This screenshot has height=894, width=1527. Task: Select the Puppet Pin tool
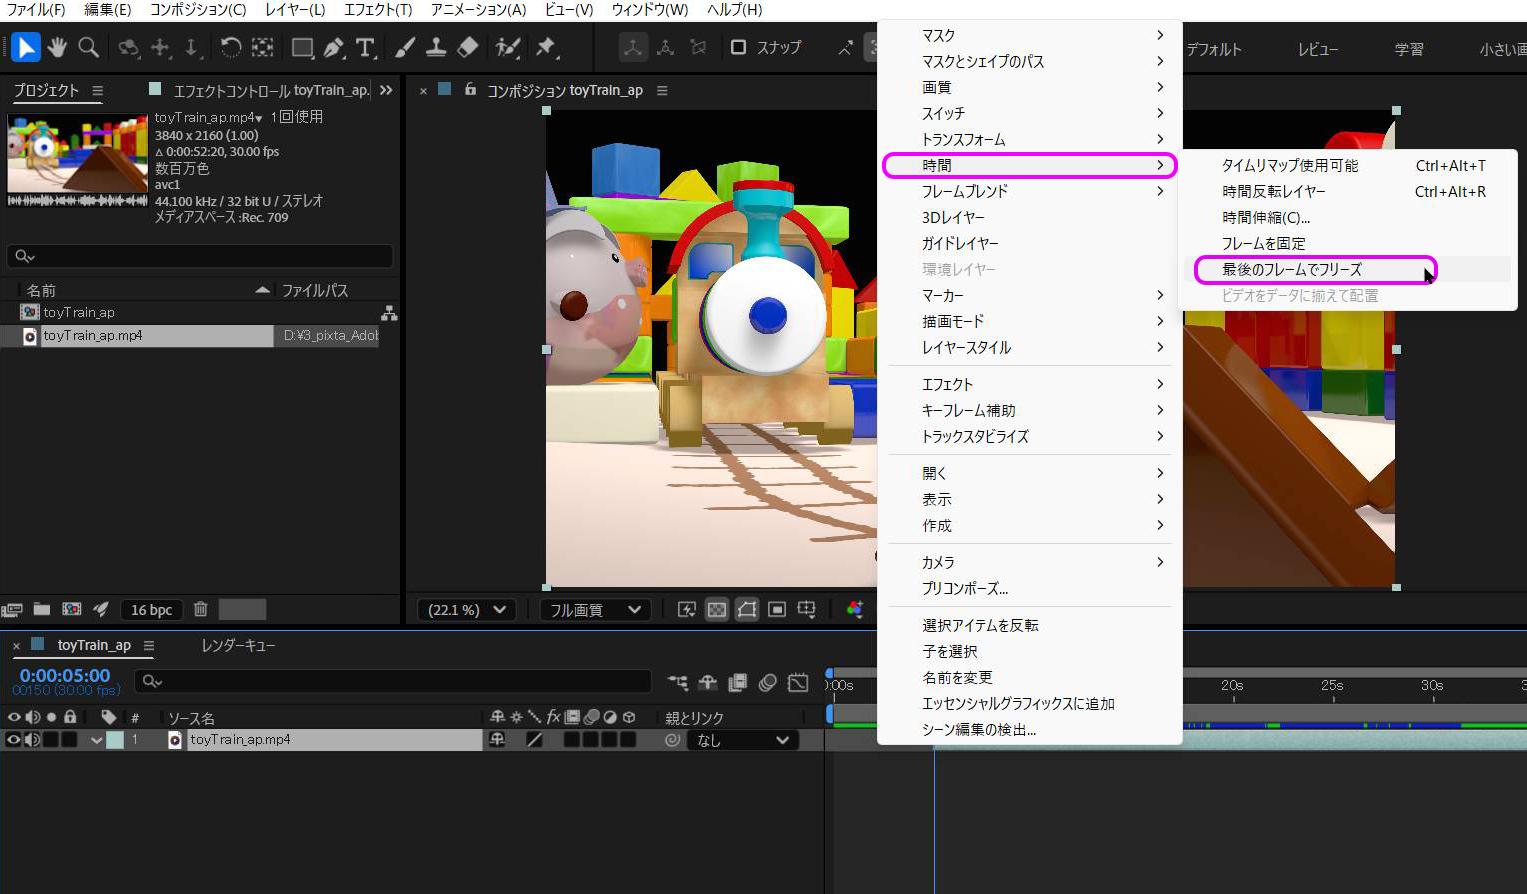[x=546, y=47]
